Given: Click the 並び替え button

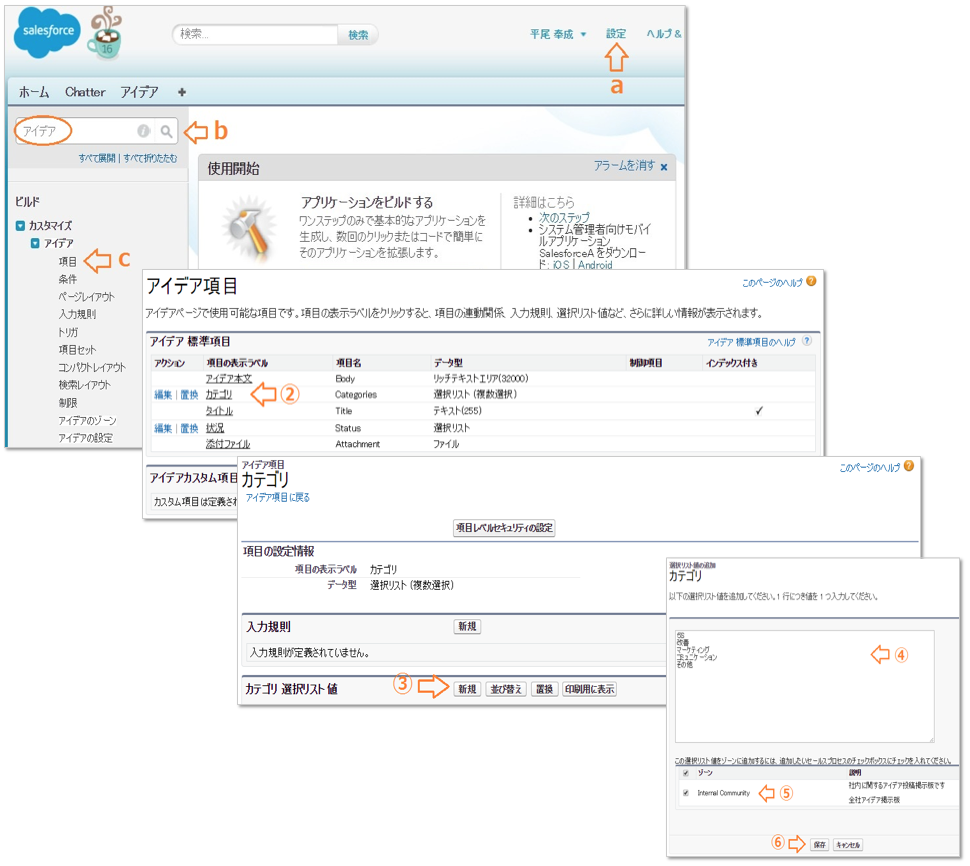Looking at the screenshot, I should tap(505, 689).
